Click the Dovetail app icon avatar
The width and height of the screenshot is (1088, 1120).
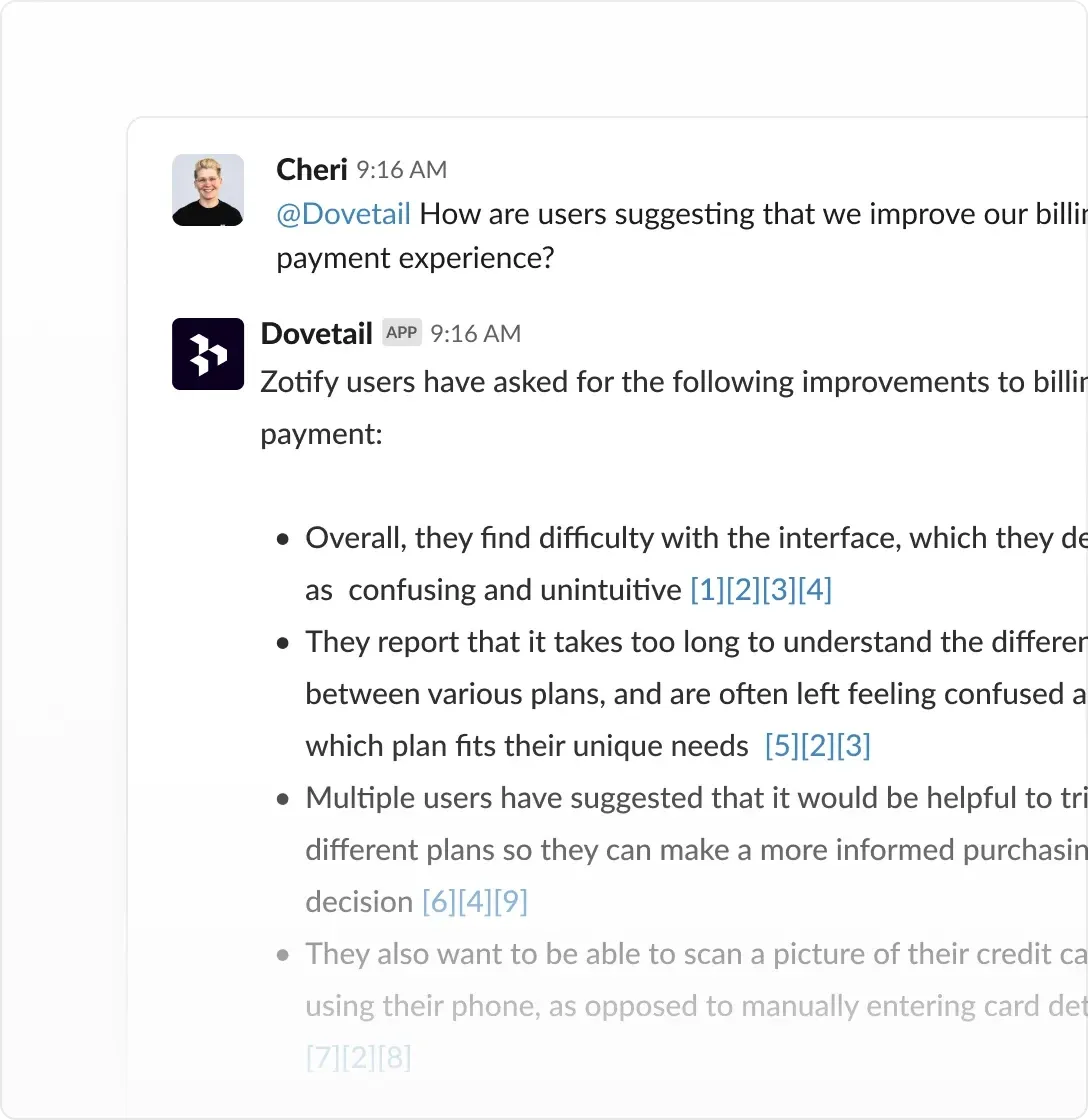[x=207, y=353]
